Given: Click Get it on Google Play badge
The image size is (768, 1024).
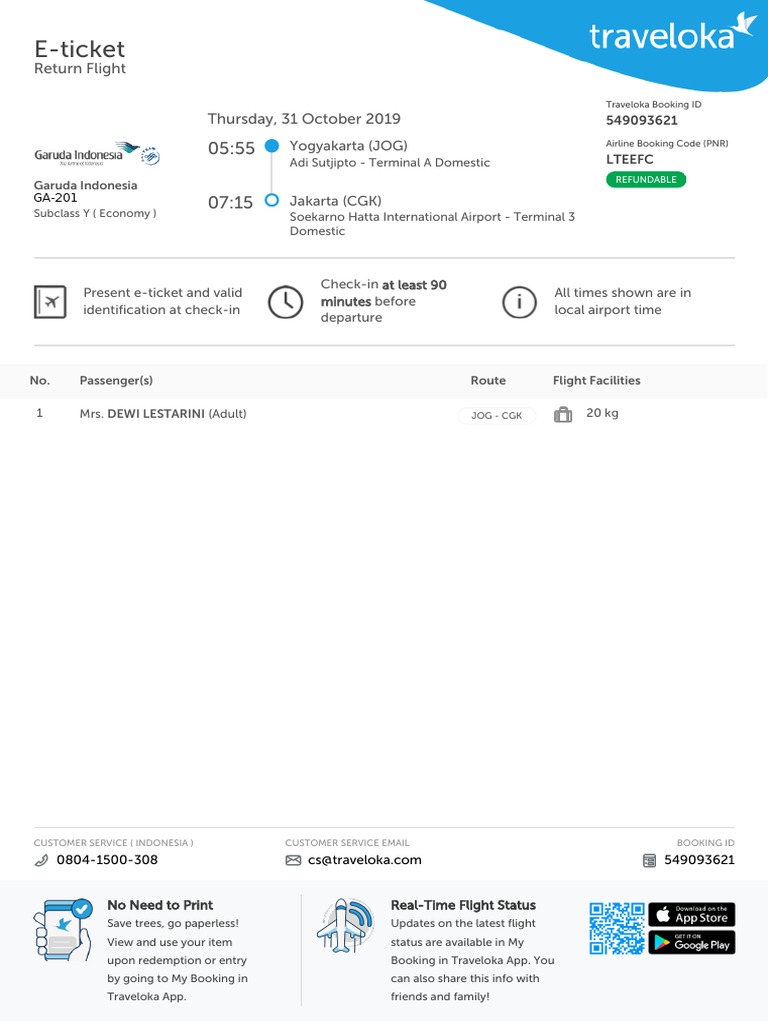Looking at the screenshot, I should (692, 942).
